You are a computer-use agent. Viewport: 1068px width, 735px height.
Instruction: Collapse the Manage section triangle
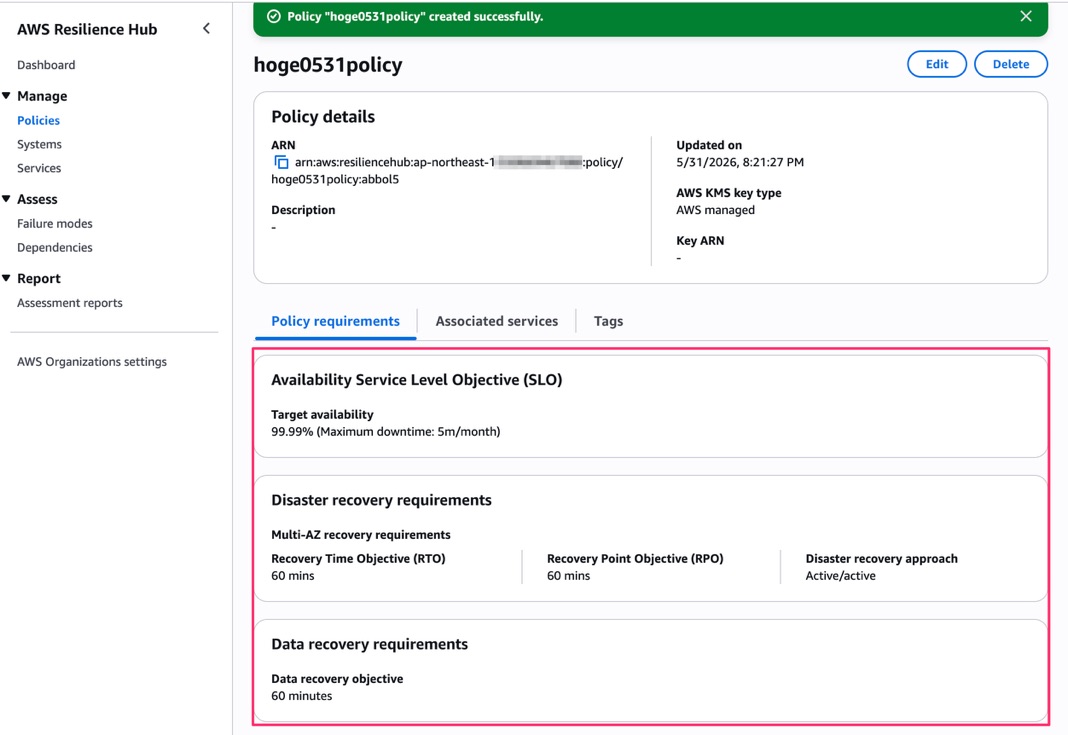pos(6,96)
